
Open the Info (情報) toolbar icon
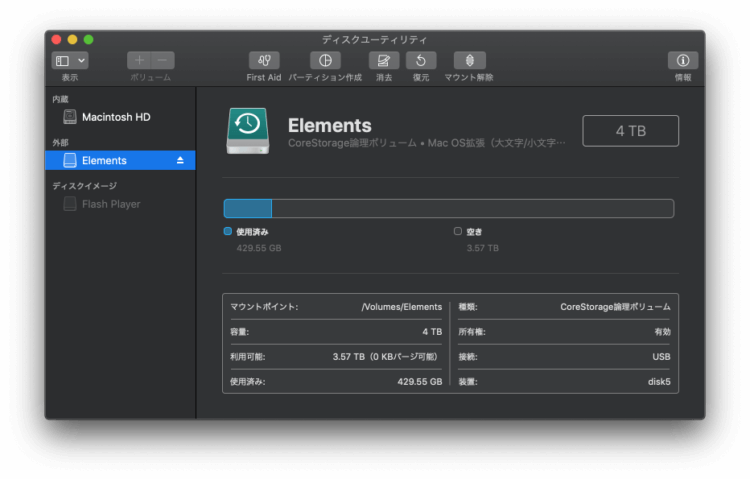683,61
